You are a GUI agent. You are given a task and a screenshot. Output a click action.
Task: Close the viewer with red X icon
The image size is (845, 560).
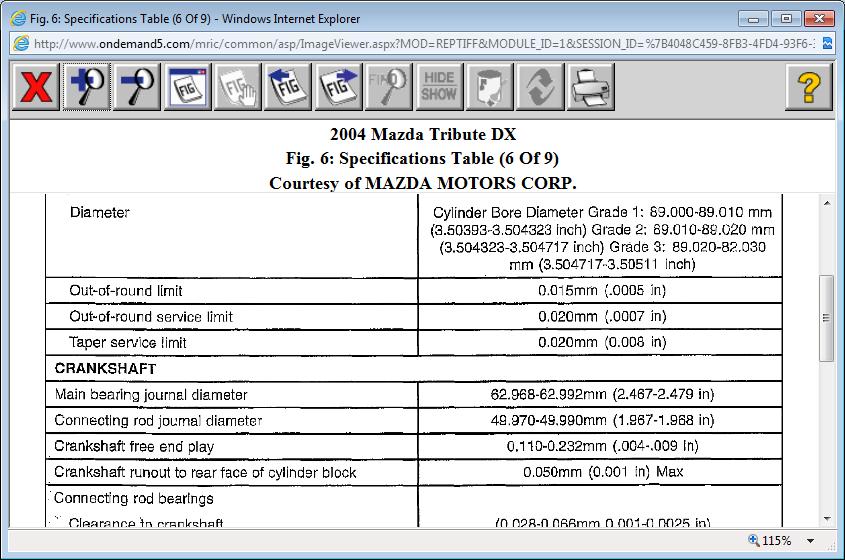(x=36, y=87)
